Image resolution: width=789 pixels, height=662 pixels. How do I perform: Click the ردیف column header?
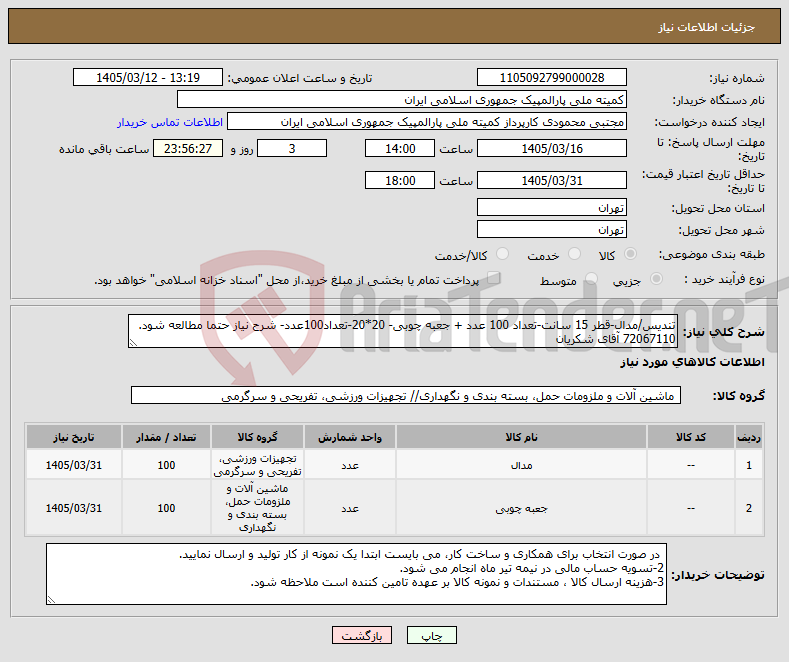click(x=749, y=437)
